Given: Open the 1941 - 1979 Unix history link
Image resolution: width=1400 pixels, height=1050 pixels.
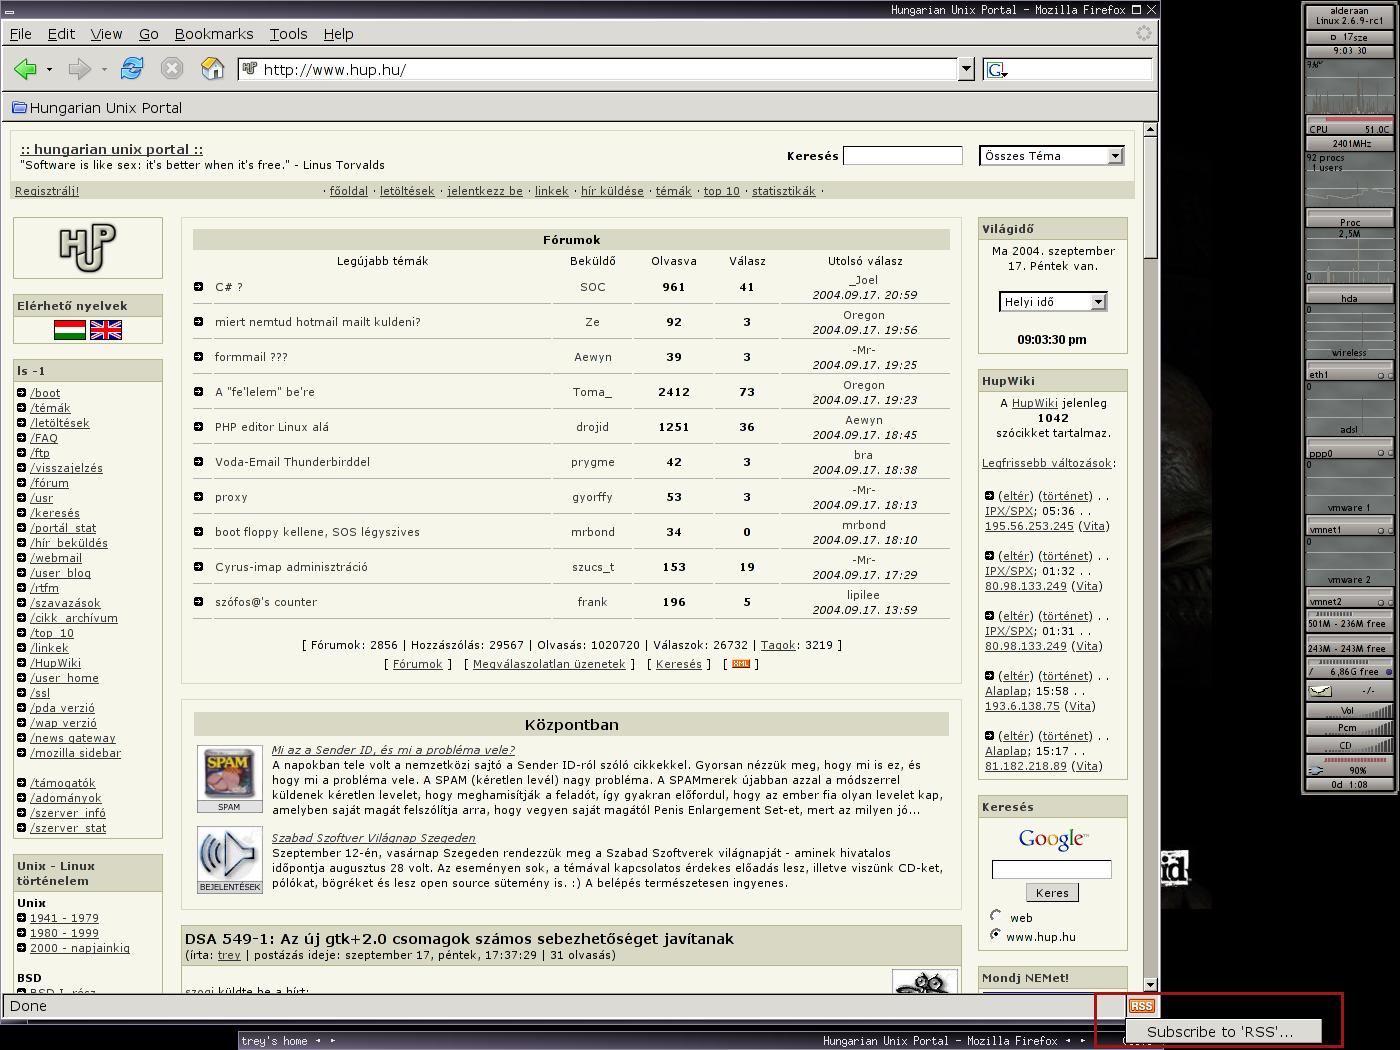Looking at the screenshot, I should coord(64,918).
